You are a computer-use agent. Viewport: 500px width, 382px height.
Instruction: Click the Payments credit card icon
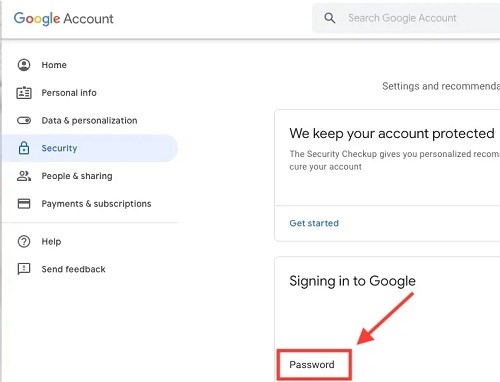click(x=24, y=203)
